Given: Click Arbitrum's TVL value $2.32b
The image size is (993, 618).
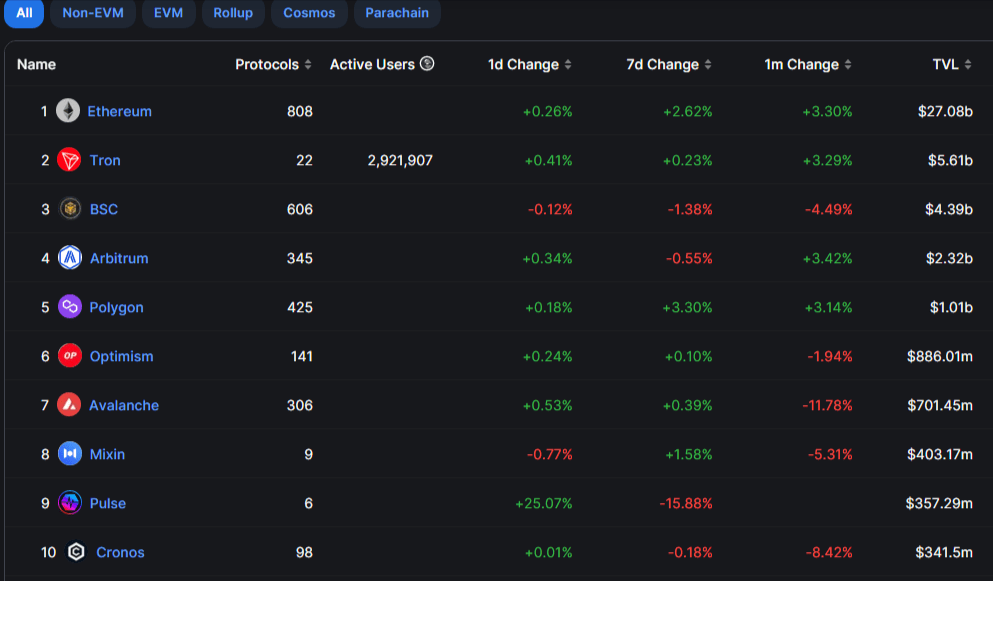Looking at the screenshot, I should pyautogui.click(x=949, y=258).
